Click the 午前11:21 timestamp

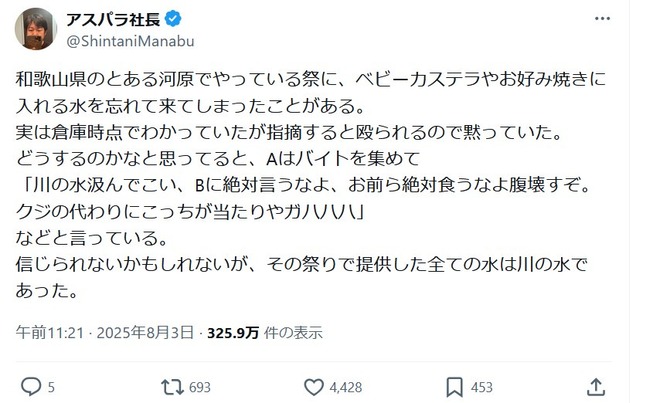click(50, 332)
